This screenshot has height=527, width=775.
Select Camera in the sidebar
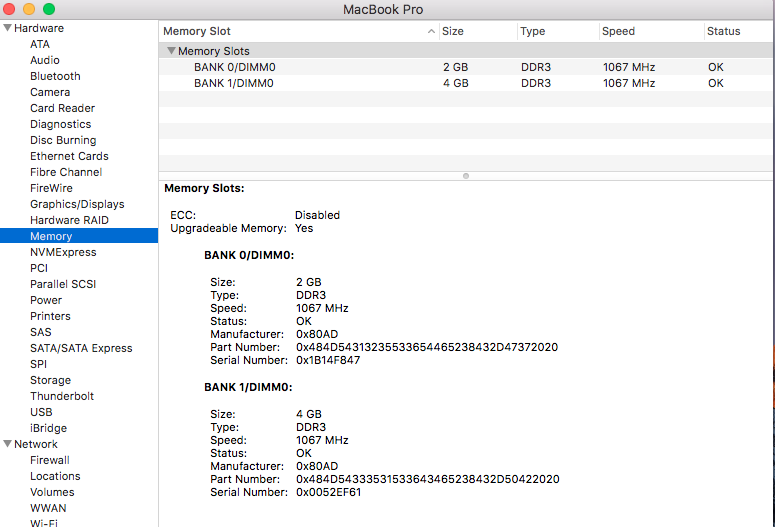[x=50, y=92]
